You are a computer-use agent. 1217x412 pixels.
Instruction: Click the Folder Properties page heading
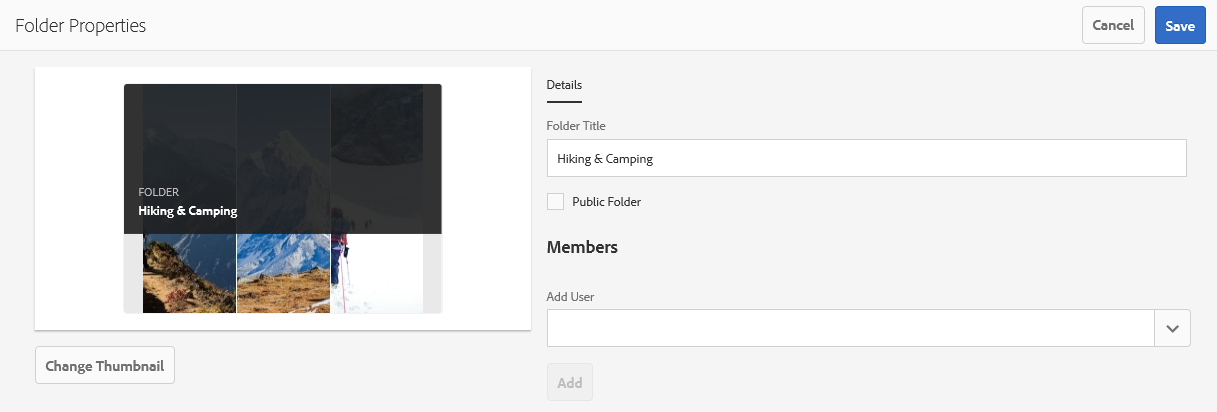[81, 26]
